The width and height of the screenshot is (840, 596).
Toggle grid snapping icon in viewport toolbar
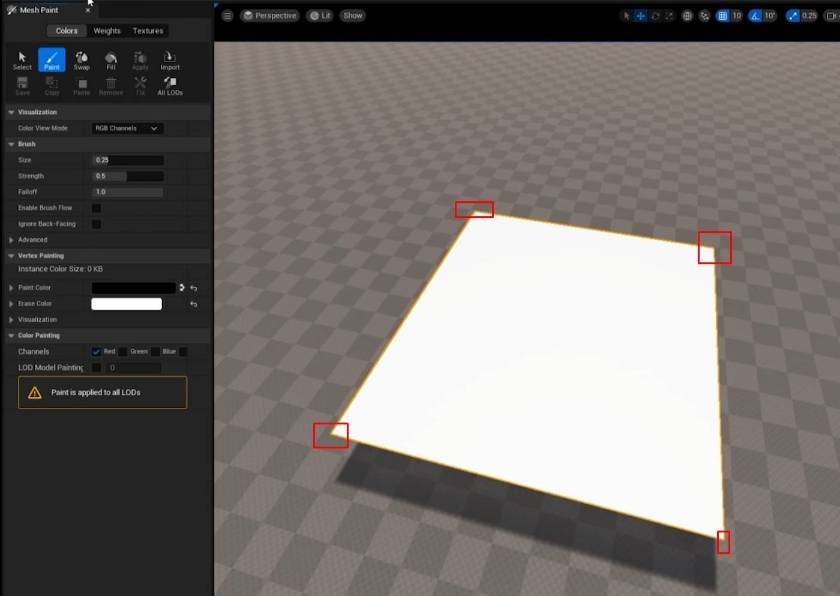(723, 16)
